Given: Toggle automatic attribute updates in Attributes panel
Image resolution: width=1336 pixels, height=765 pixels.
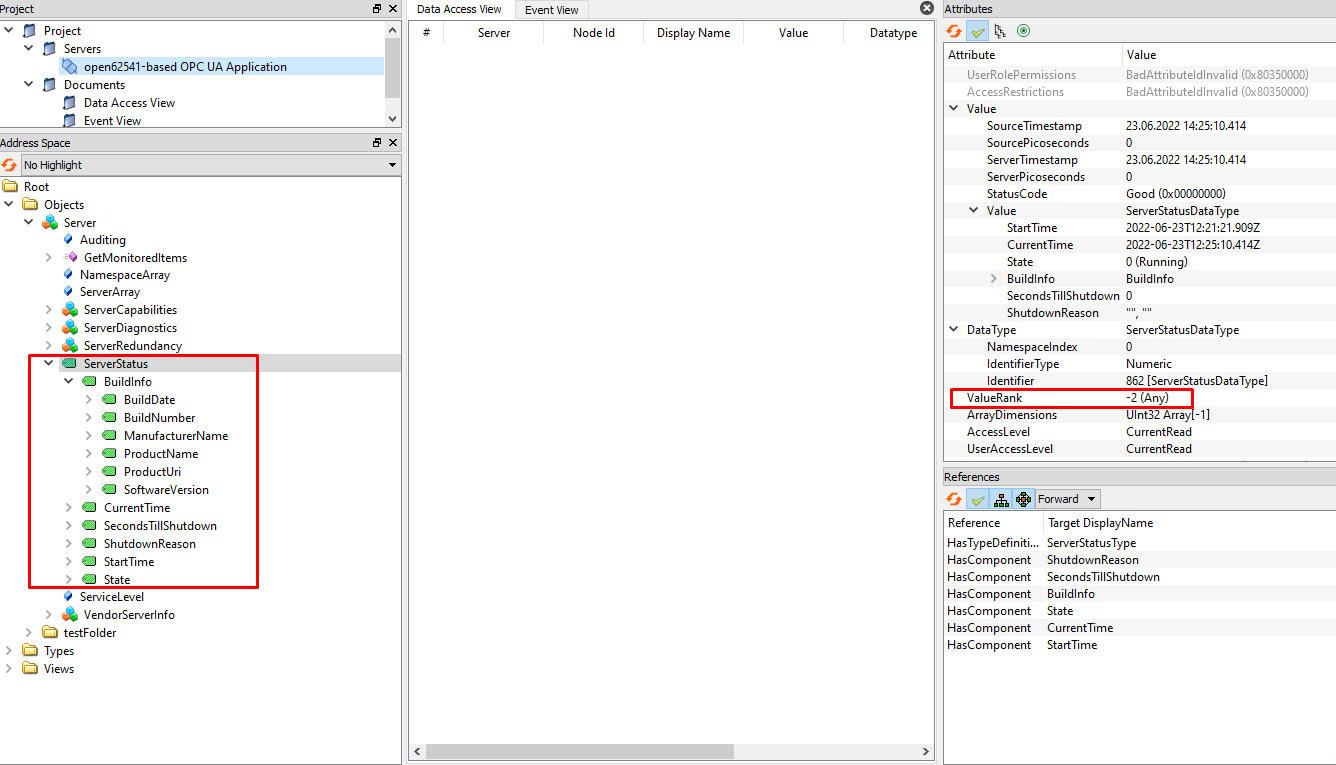Looking at the screenshot, I should (x=977, y=31).
